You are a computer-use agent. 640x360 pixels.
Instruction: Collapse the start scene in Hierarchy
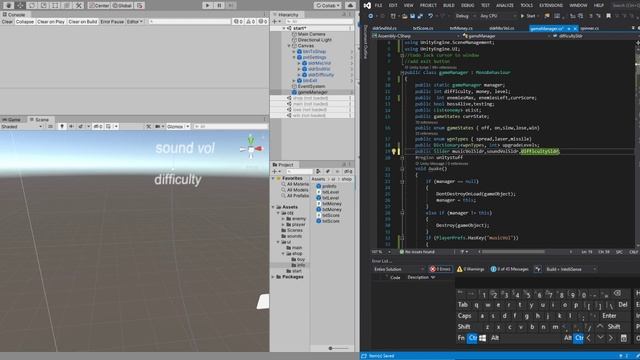point(284,28)
